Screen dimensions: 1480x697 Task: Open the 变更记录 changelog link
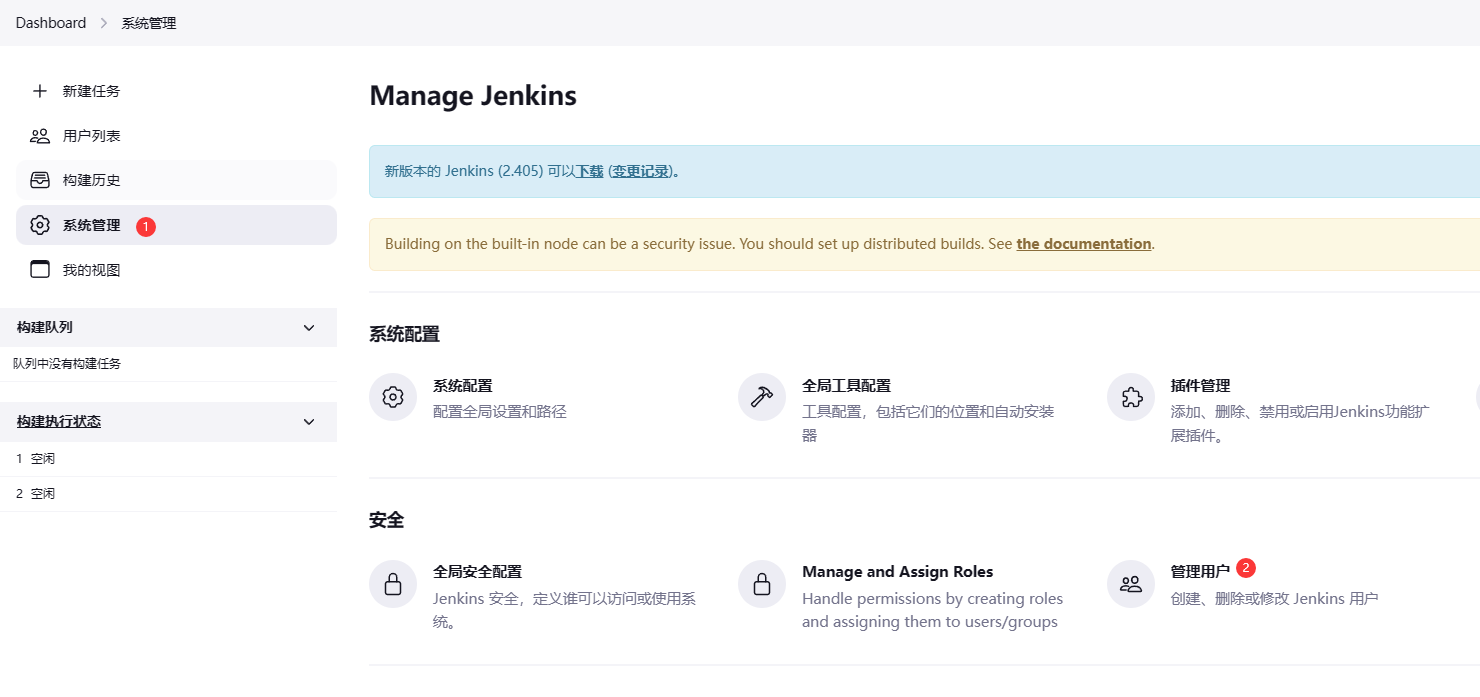(x=641, y=171)
